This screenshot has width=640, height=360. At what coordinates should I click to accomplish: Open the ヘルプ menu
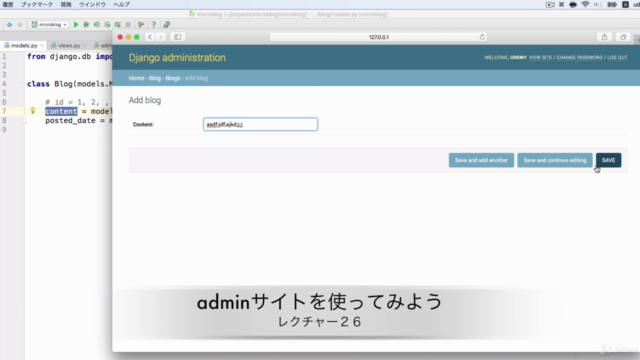121,4
